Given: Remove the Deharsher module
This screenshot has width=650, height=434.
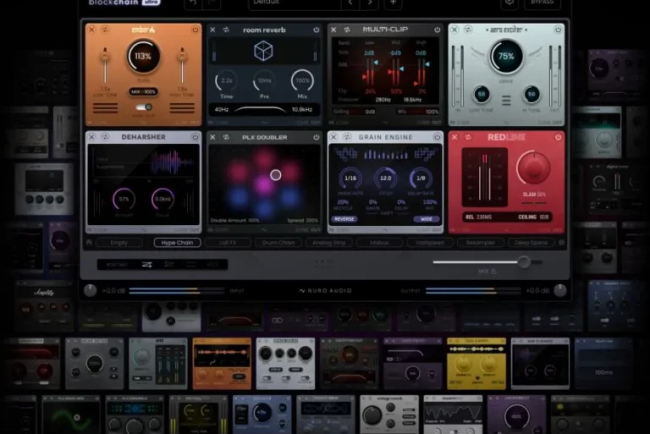Looking at the screenshot, I should point(92,137).
